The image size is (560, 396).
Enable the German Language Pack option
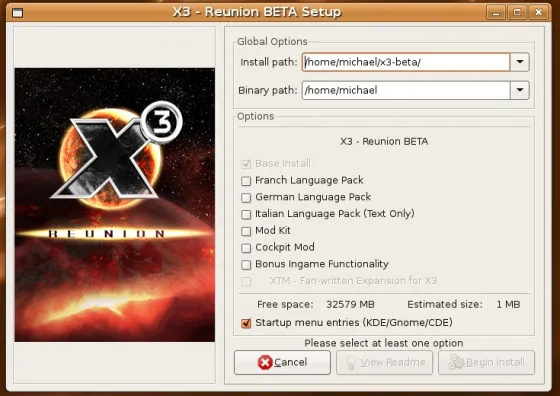[x=246, y=197]
